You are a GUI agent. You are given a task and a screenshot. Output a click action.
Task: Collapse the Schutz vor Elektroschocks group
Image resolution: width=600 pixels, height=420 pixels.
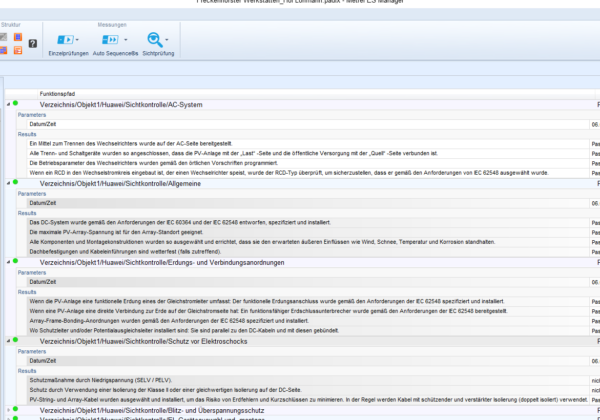click(8, 340)
